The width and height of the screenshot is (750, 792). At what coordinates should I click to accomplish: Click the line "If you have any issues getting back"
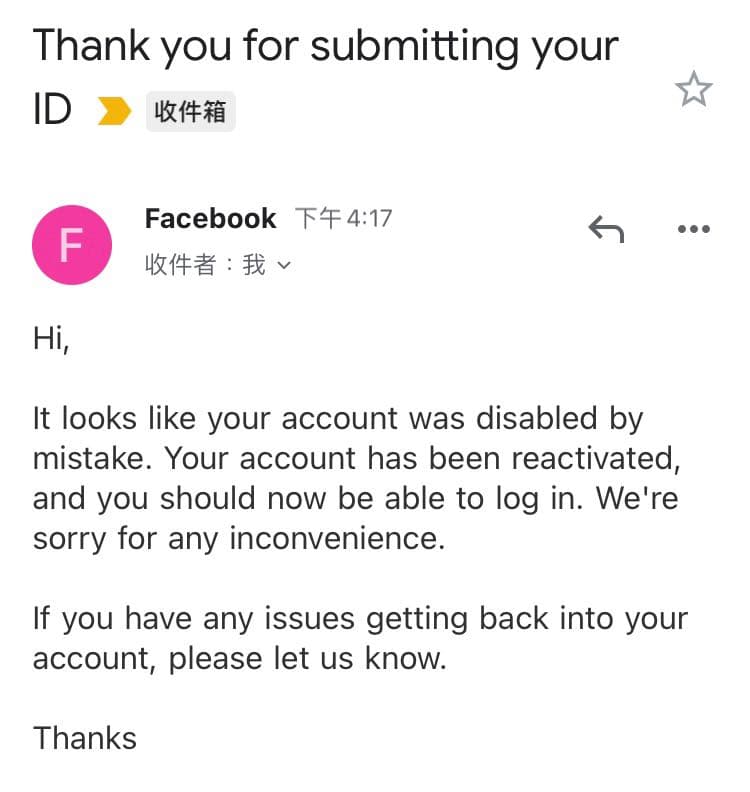pos(360,618)
